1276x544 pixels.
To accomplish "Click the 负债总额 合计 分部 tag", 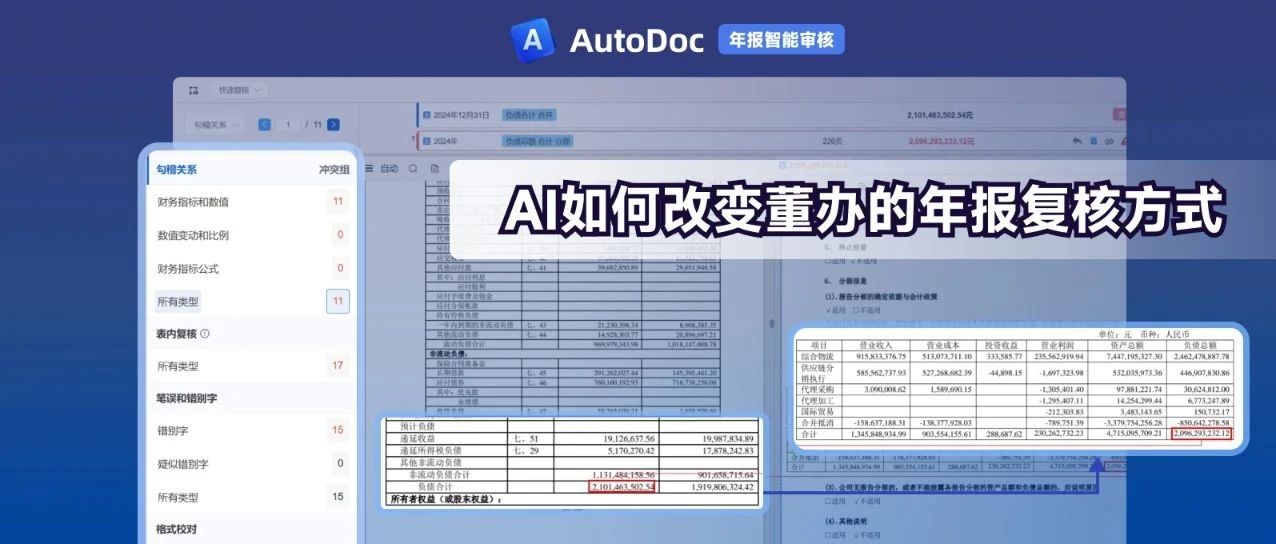I will tap(537, 142).
